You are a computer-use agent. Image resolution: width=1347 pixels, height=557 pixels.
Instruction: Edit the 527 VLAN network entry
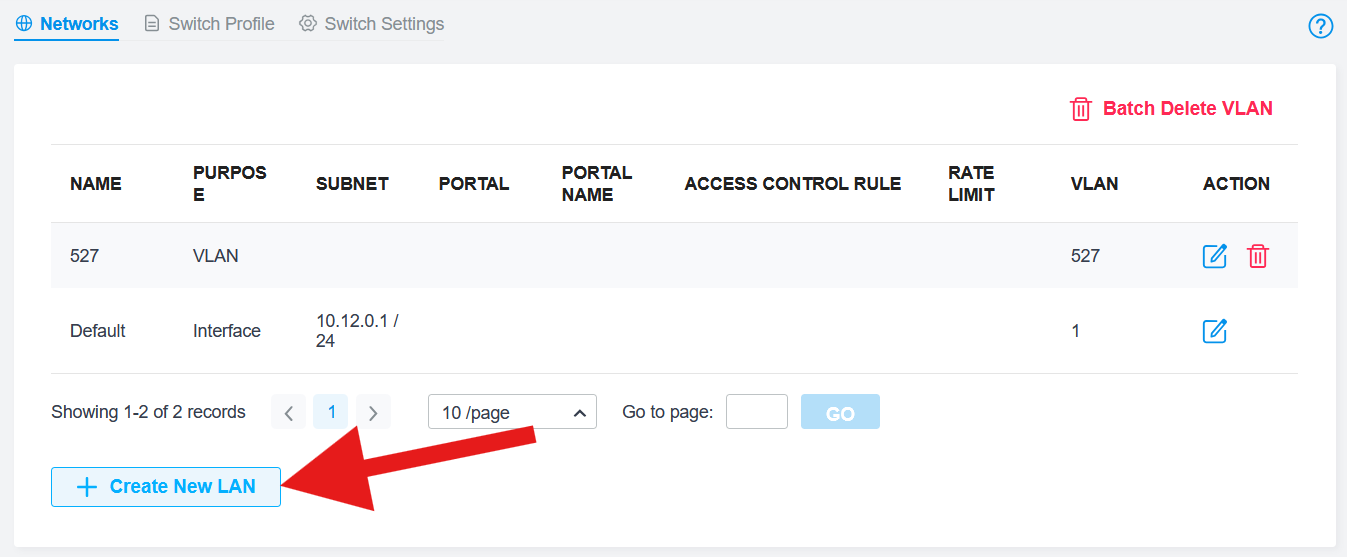1214,256
